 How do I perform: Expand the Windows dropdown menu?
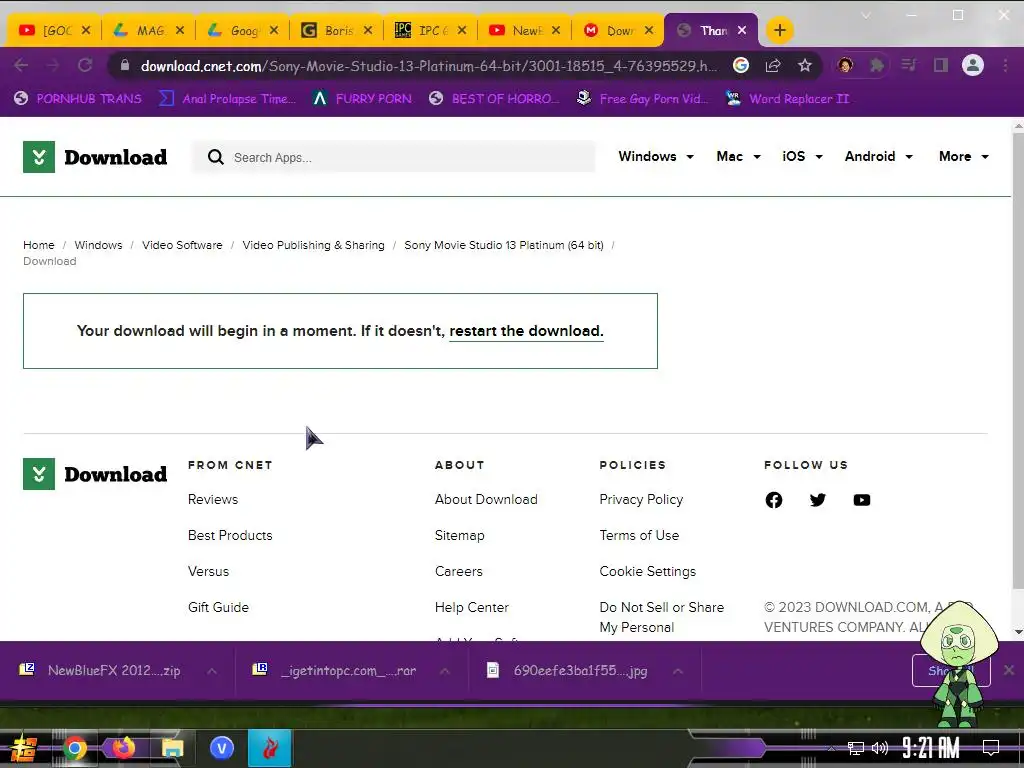(x=656, y=156)
